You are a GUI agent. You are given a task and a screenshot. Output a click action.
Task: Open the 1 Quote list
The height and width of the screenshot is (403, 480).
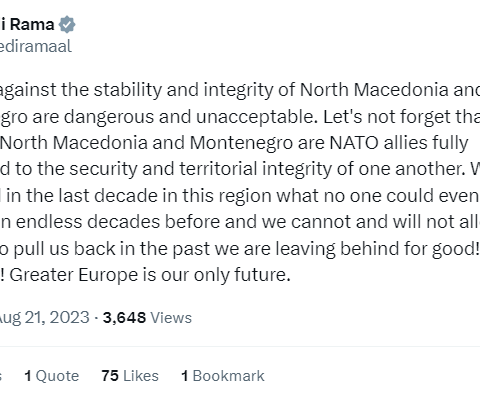(x=52, y=376)
